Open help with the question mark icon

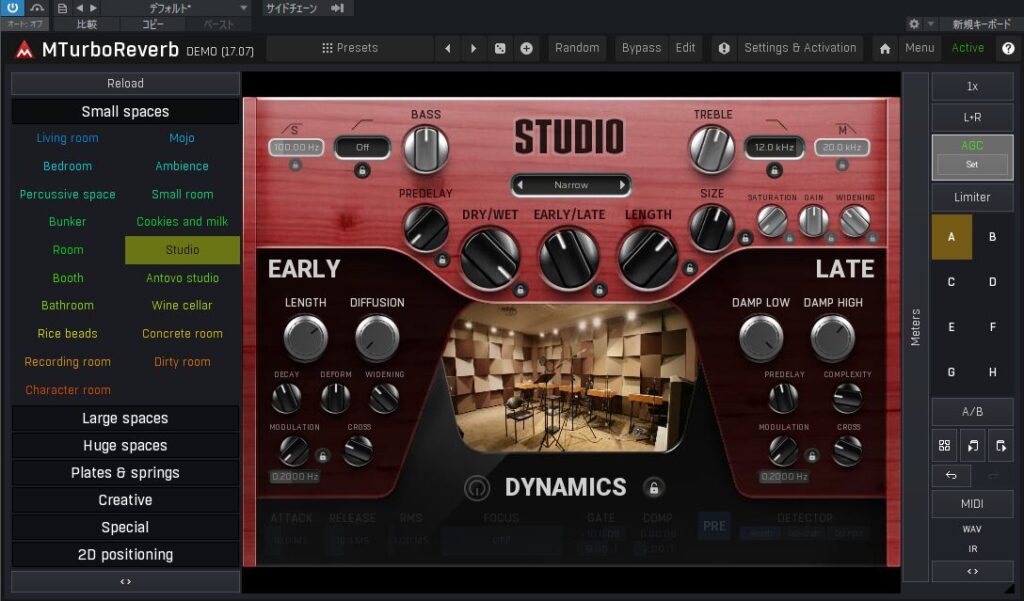(1007, 48)
